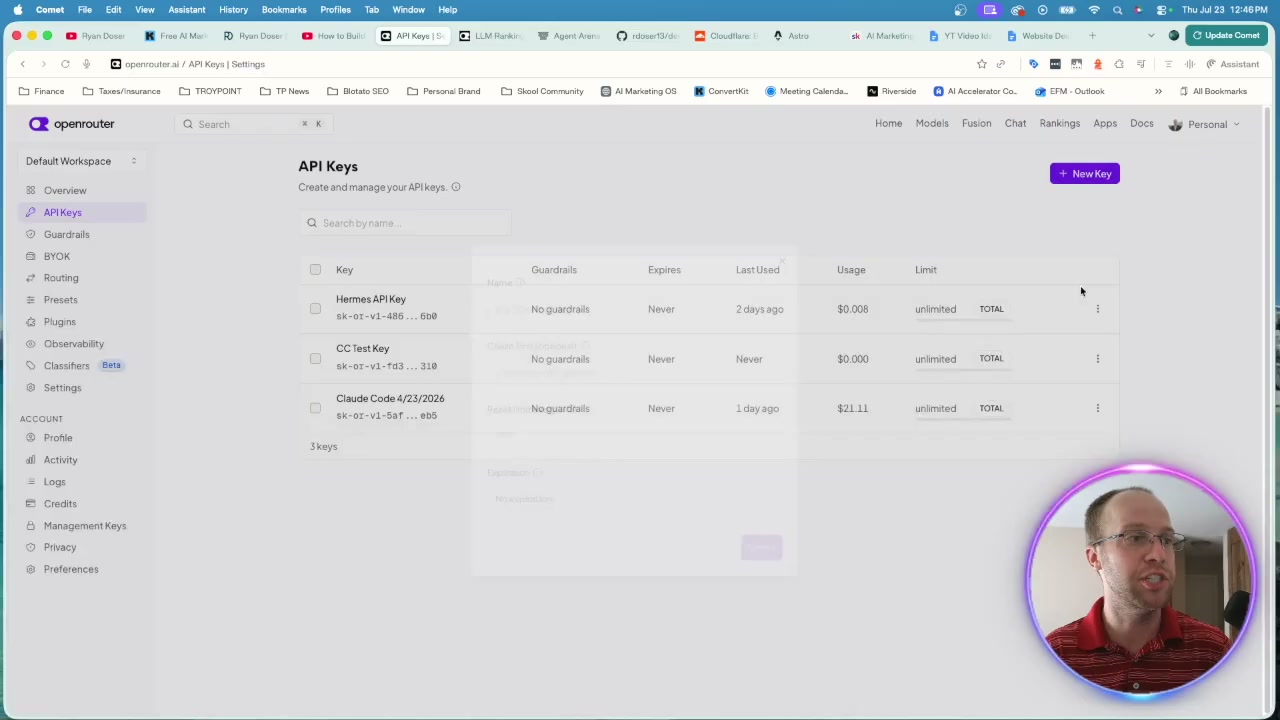Open the Profiles menu

pos(335,10)
